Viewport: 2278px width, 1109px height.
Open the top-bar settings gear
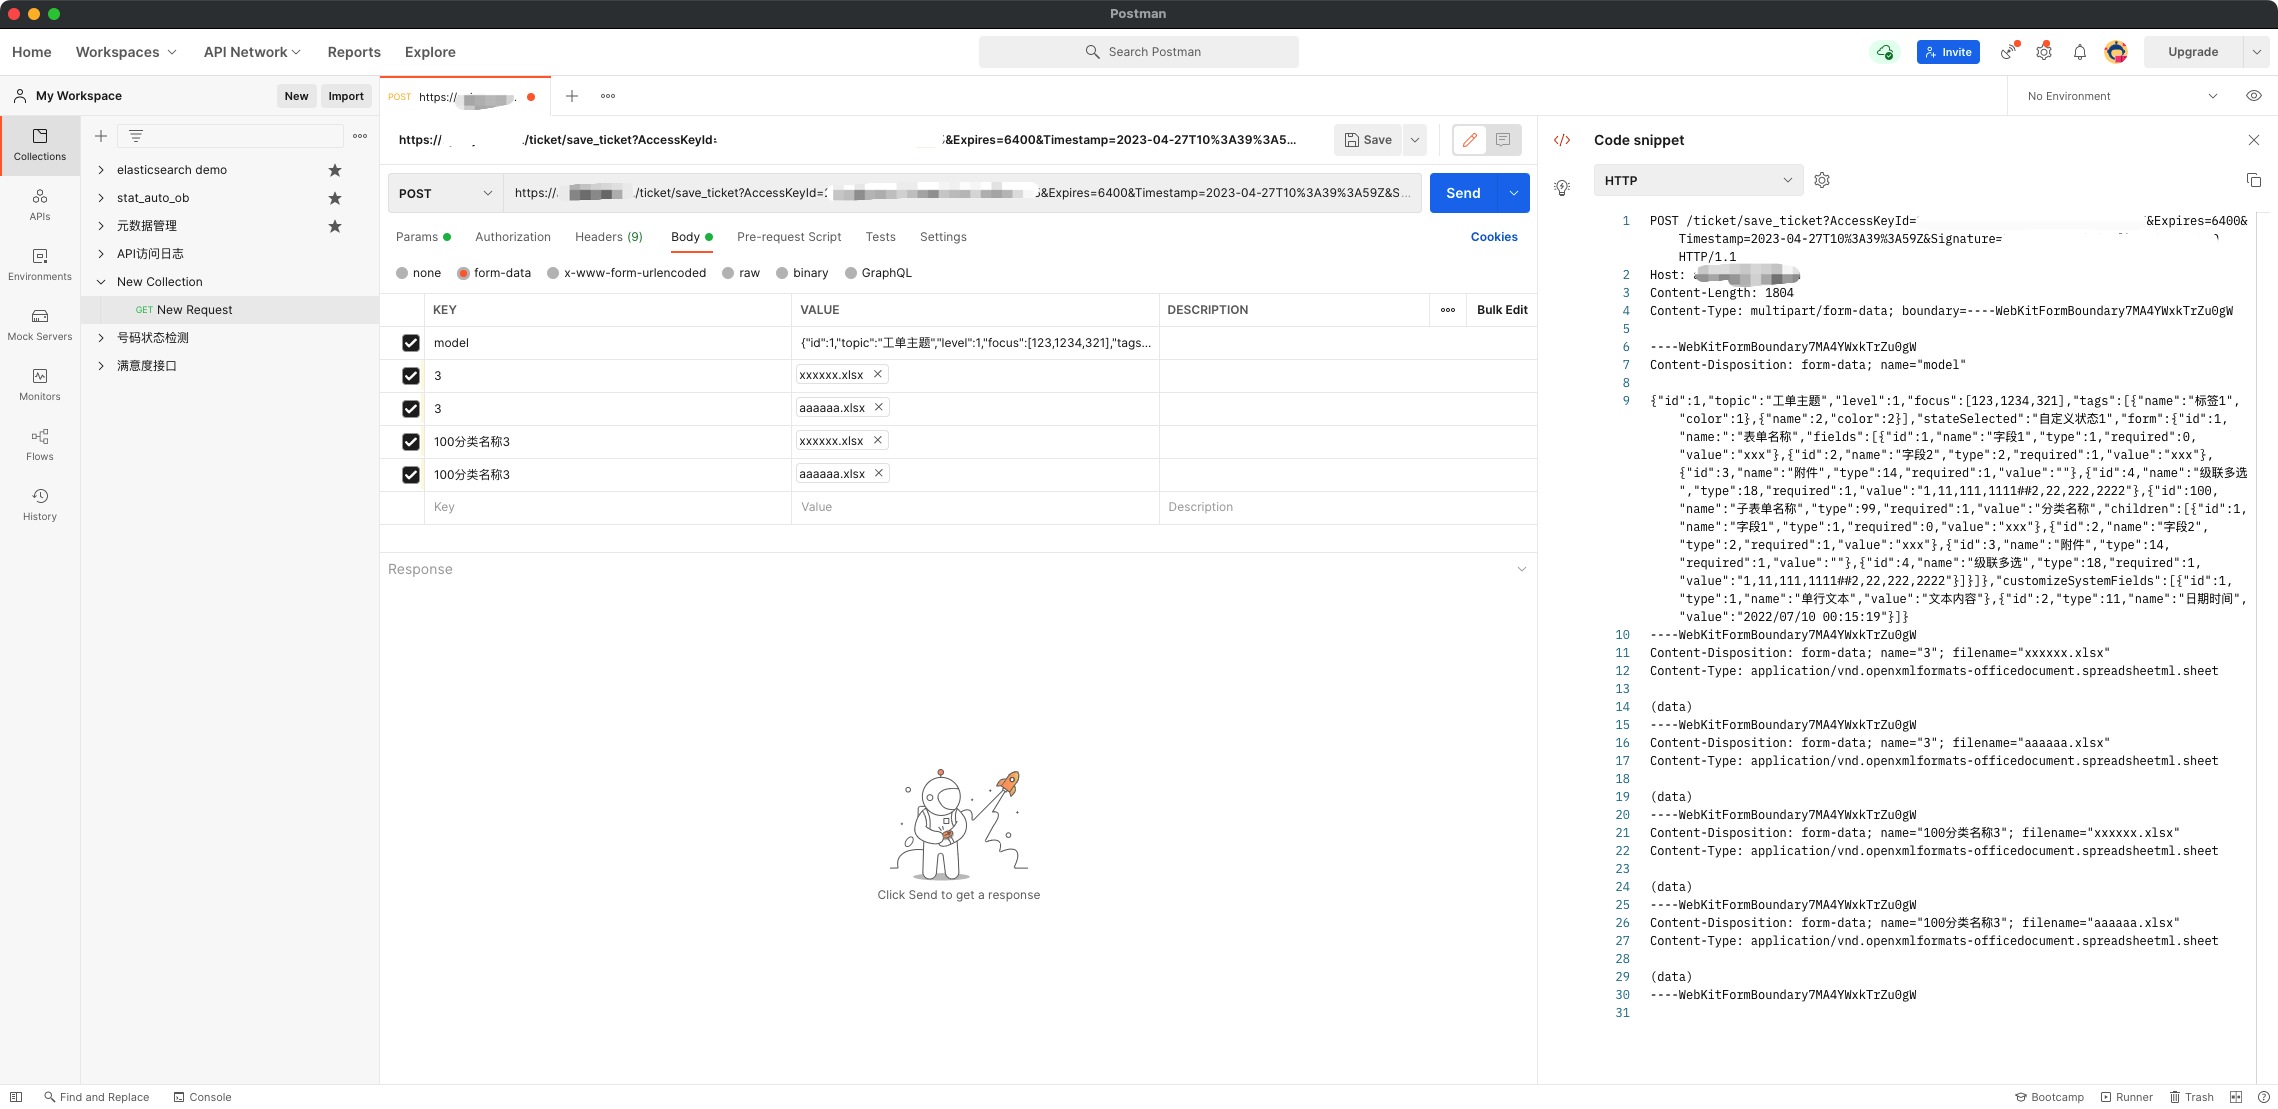[x=2044, y=52]
